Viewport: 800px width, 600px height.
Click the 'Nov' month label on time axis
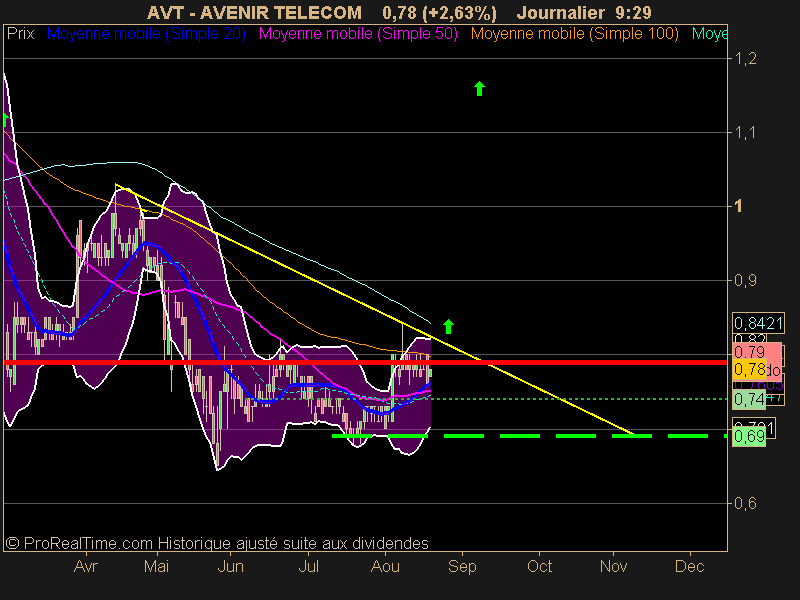click(613, 566)
